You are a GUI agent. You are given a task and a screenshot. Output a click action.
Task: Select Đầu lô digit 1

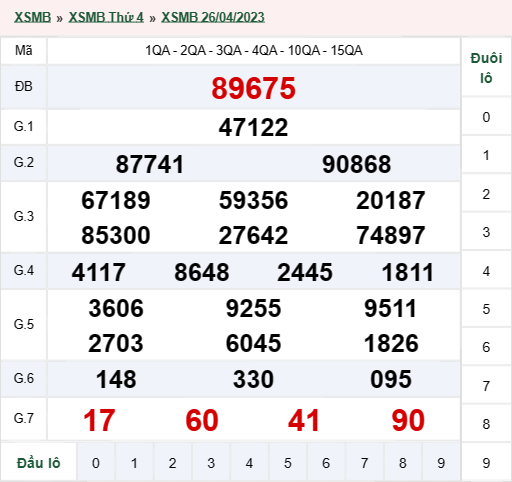coord(134,462)
